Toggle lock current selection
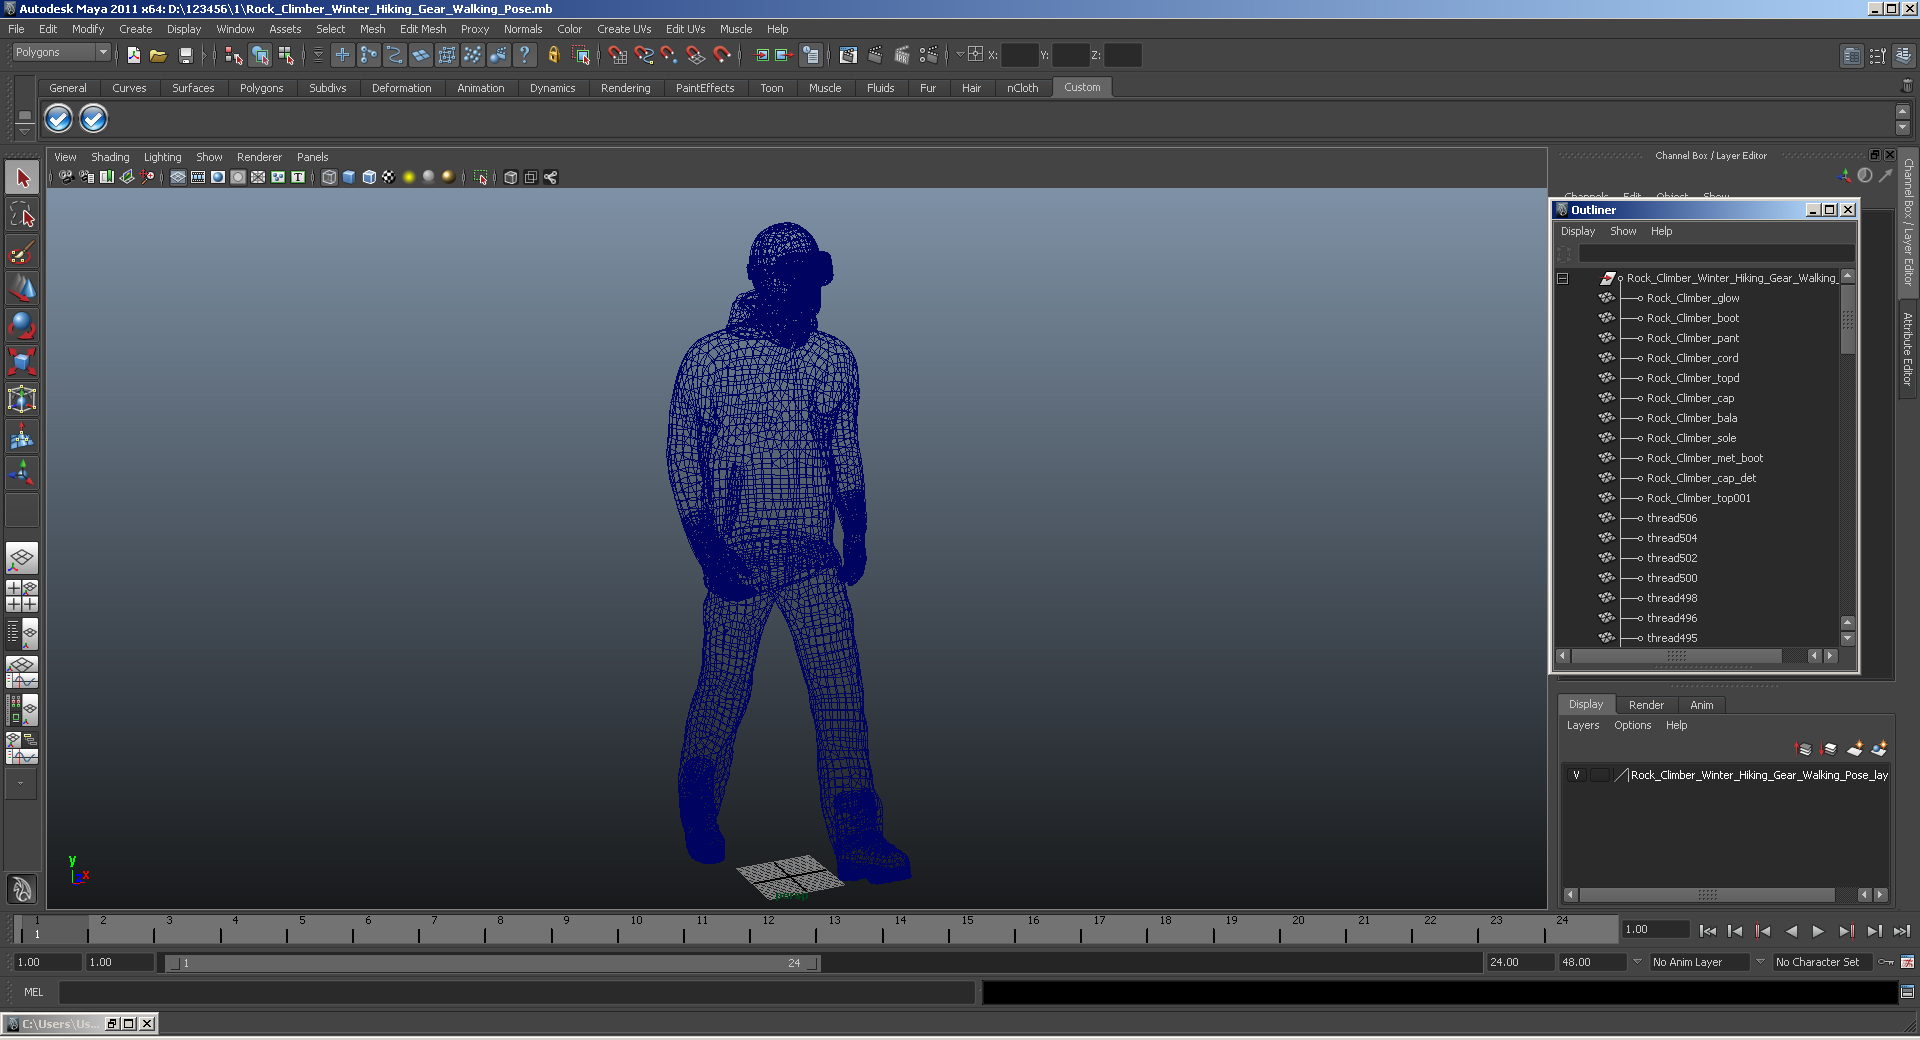 [554, 55]
